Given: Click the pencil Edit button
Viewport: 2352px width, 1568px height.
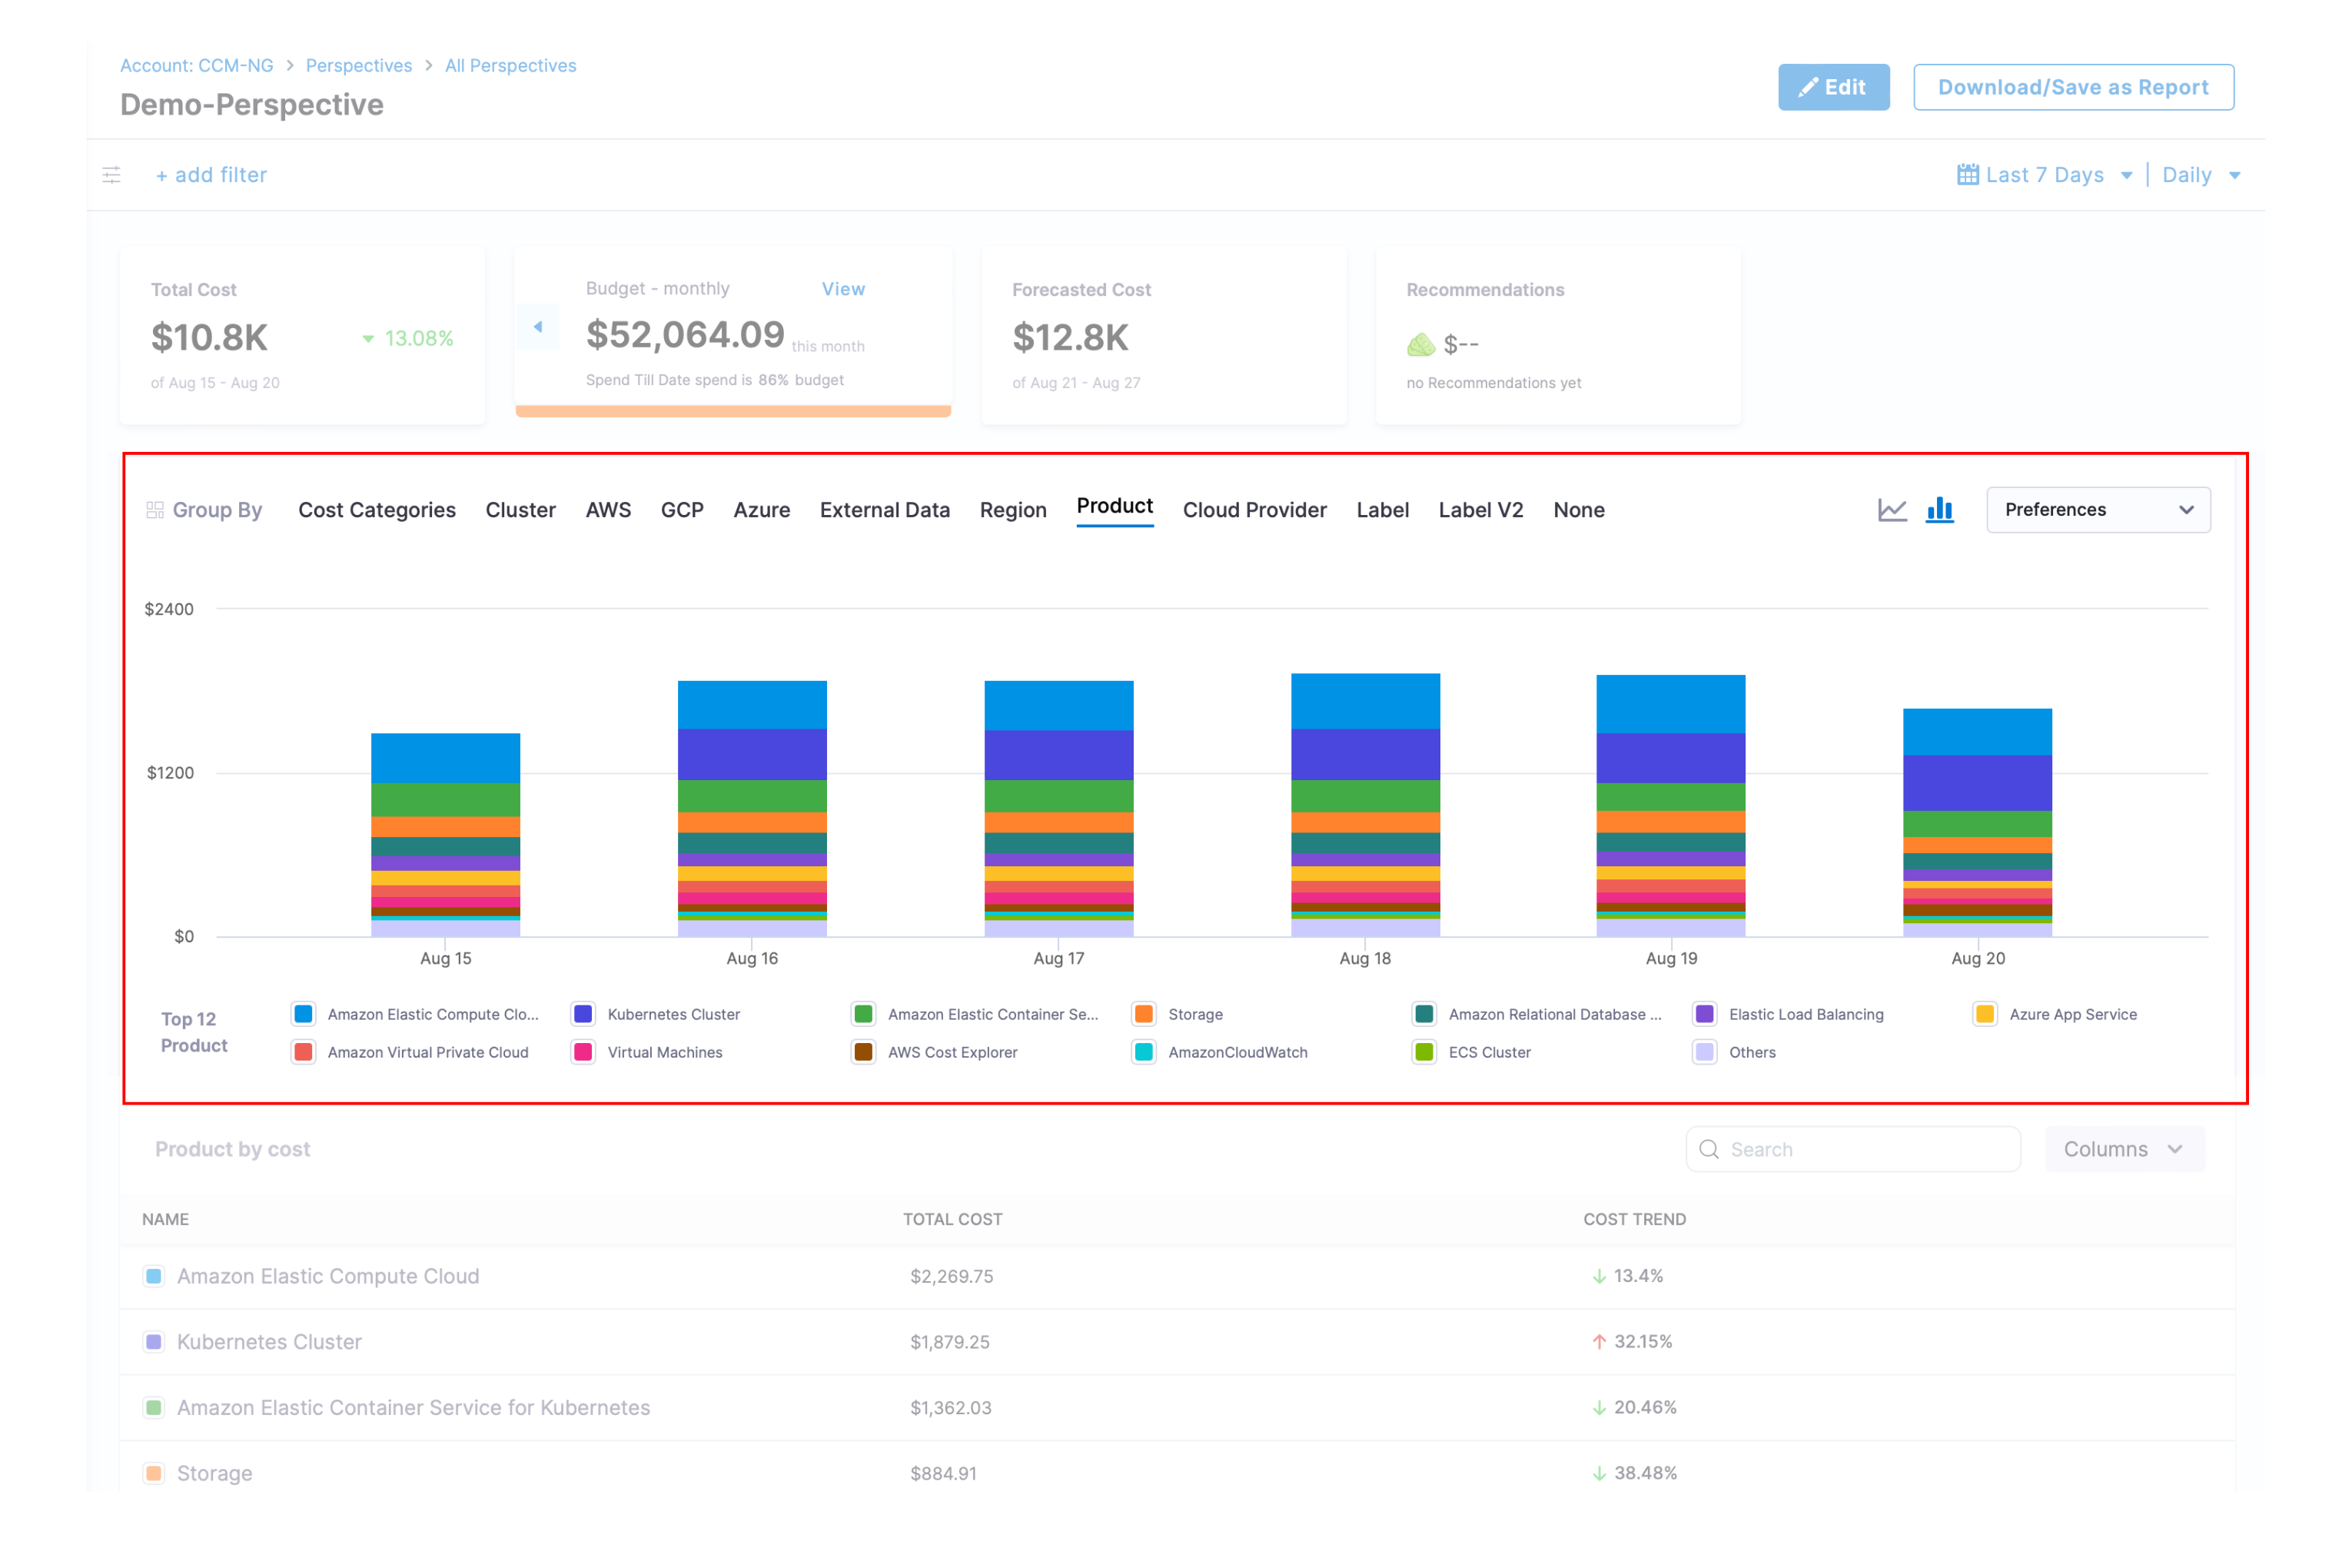Looking at the screenshot, I should click(1833, 87).
